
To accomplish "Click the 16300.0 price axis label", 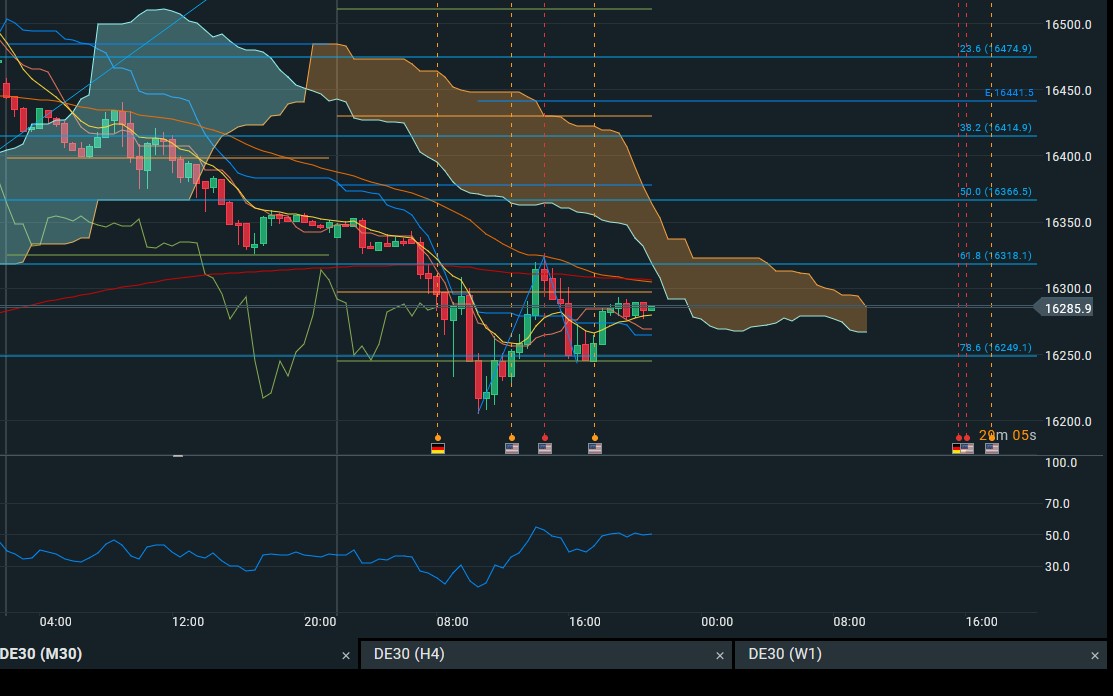I will coord(1068,289).
